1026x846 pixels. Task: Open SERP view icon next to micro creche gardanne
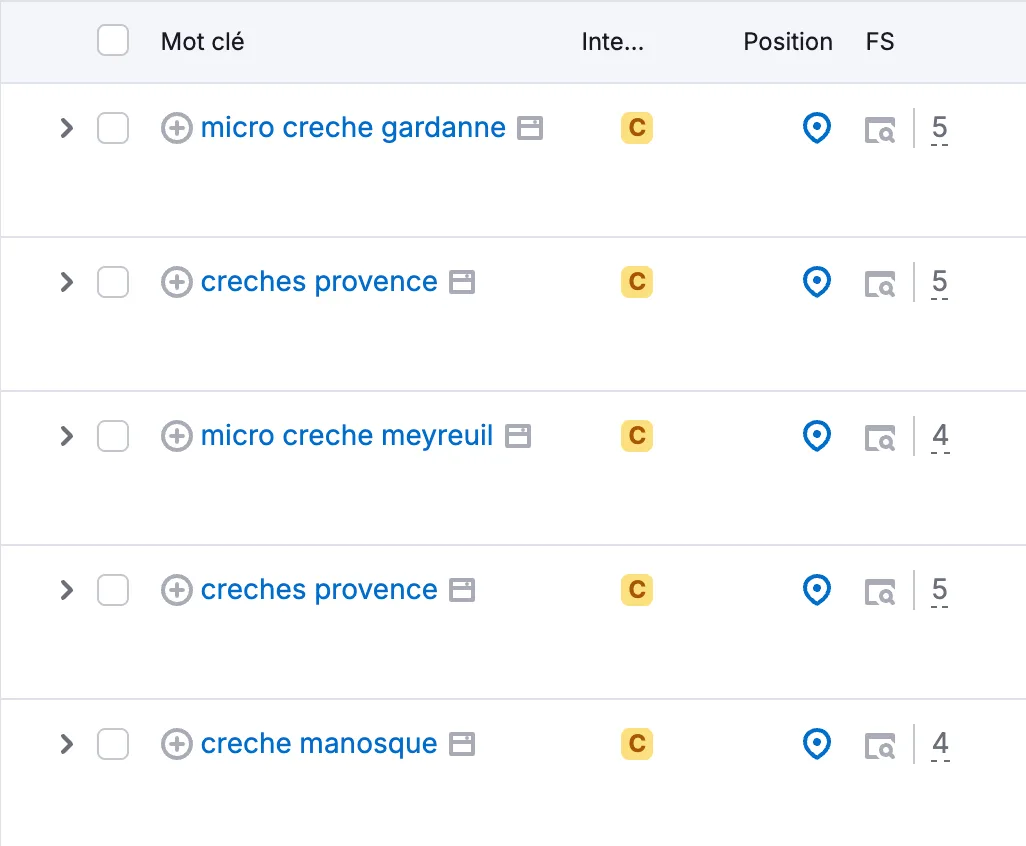coord(530,128)
